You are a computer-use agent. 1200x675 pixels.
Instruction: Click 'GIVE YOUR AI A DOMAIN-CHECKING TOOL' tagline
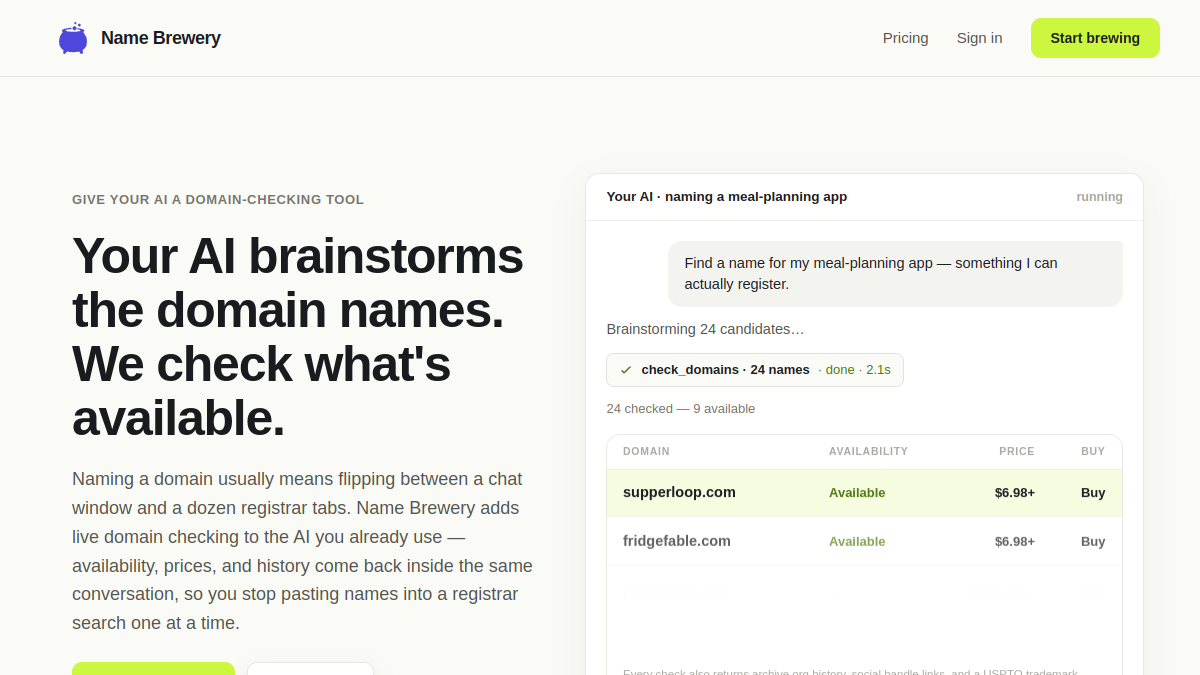[218, 200]
